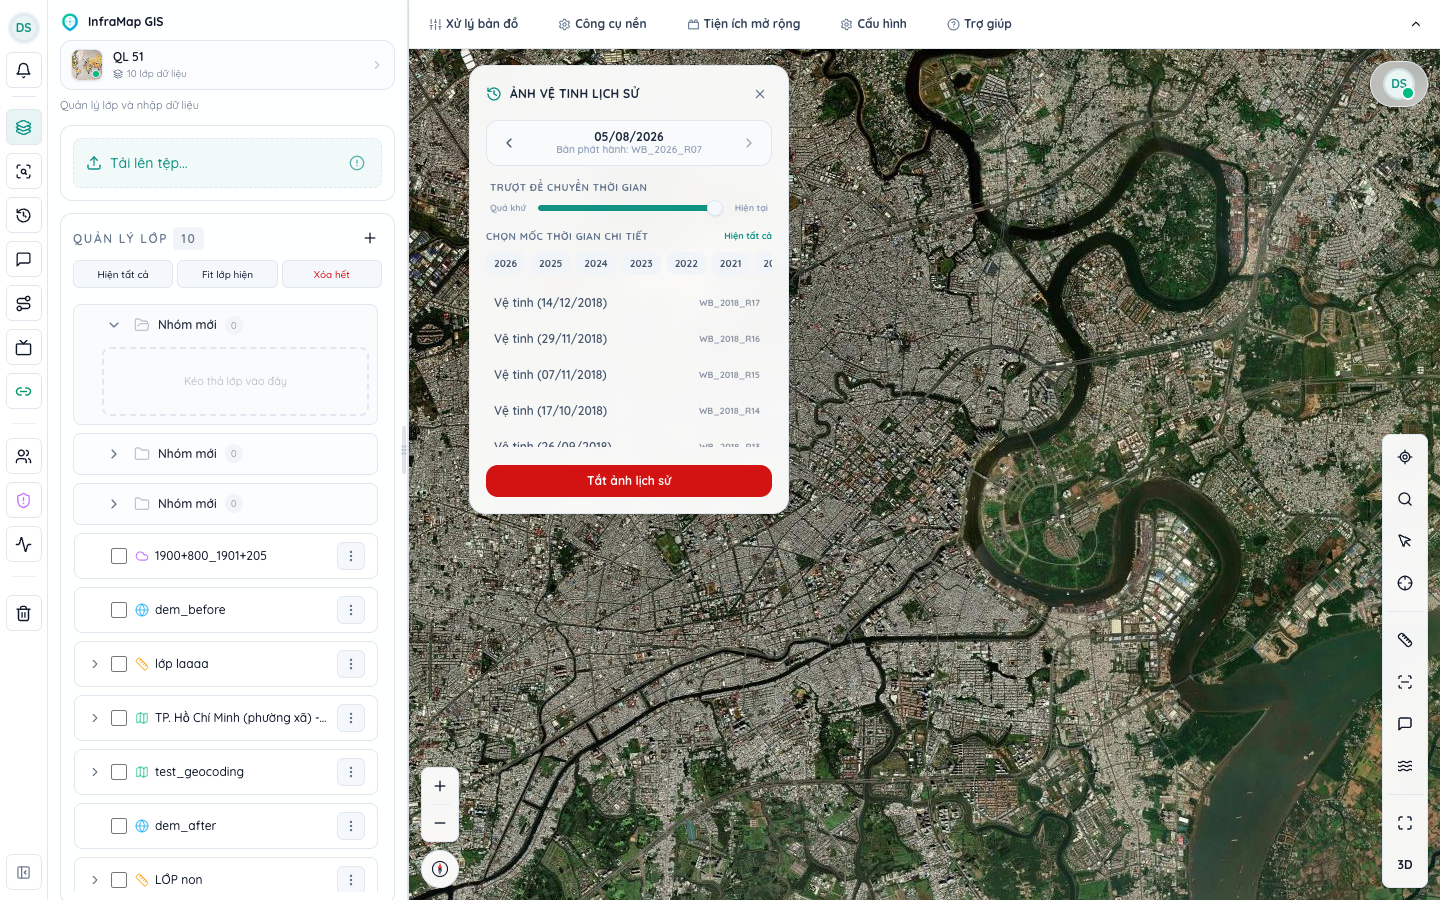Locate my position on map
1440x900 pixels.
click(x=1405, y=457)
